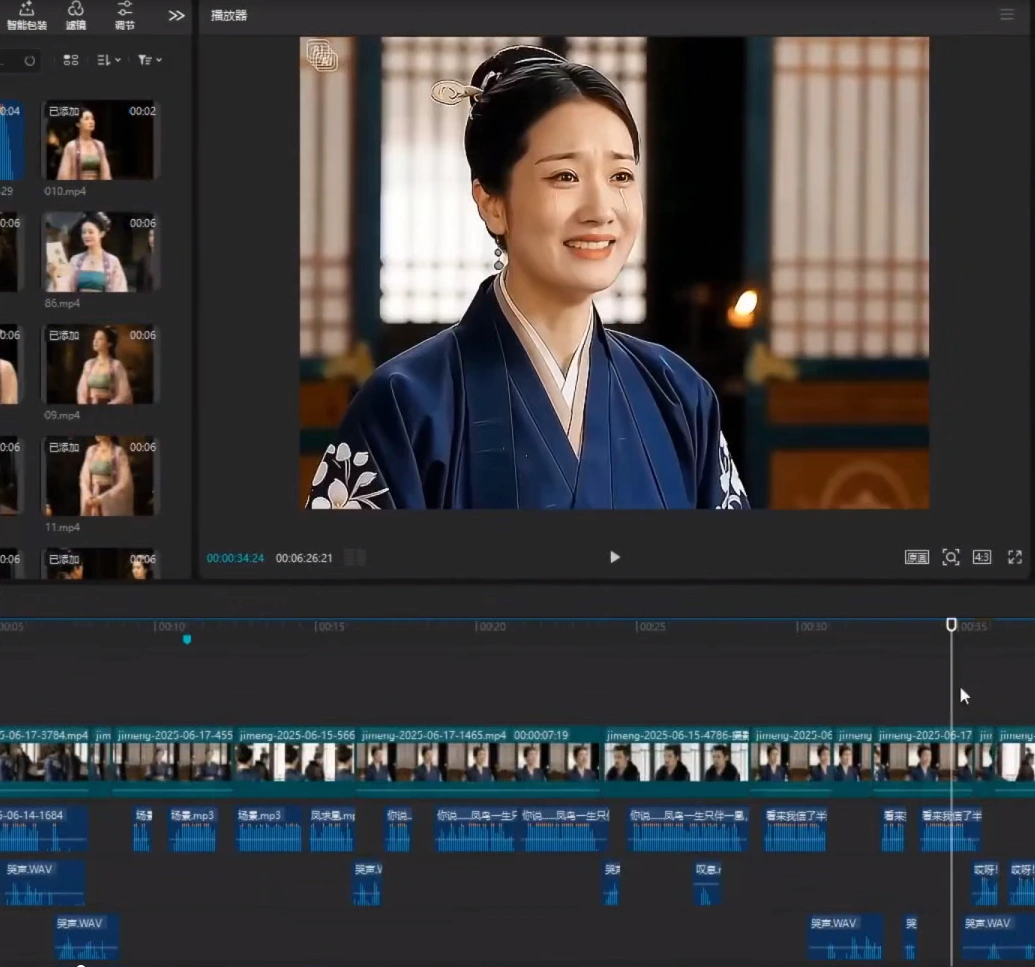
Task: Enter fullscreen preview mode
Action: [x=1014, y=557]
